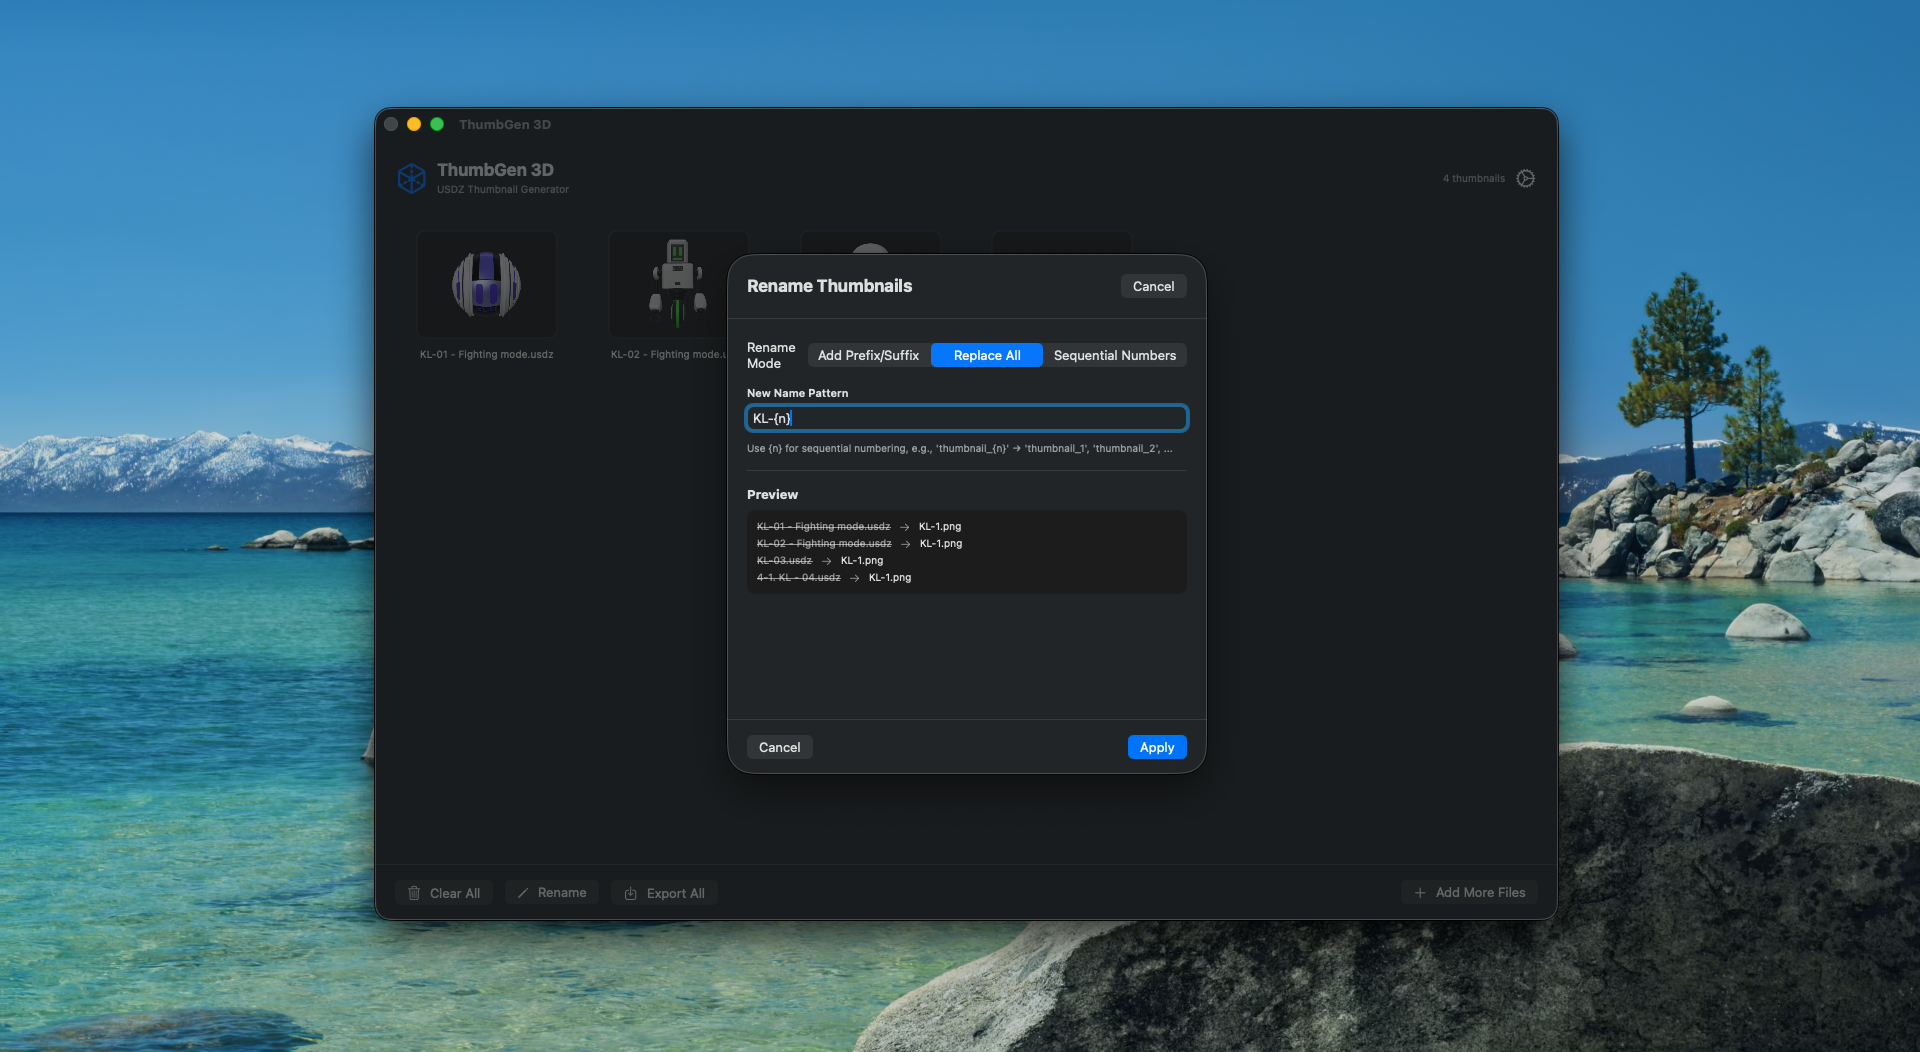Screen dimensions: 1920x1052
Task: Enable Sequential Numbers rename mode
Action: click(x=1115, y=355)
